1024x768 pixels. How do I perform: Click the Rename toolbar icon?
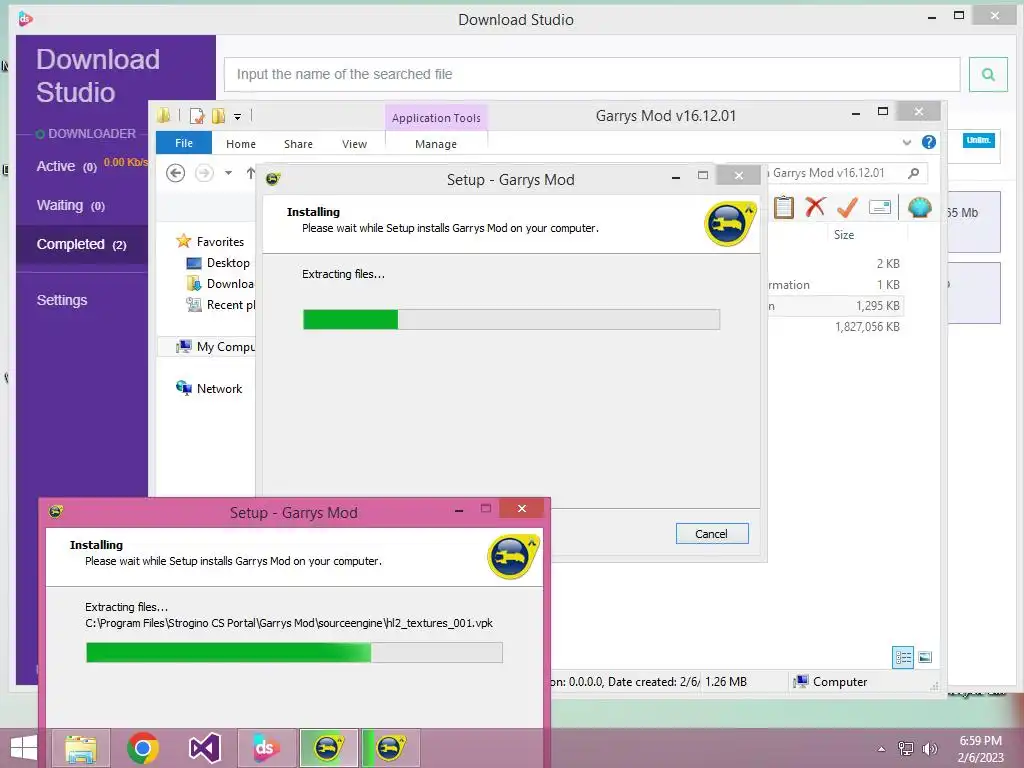pos(880,207)
